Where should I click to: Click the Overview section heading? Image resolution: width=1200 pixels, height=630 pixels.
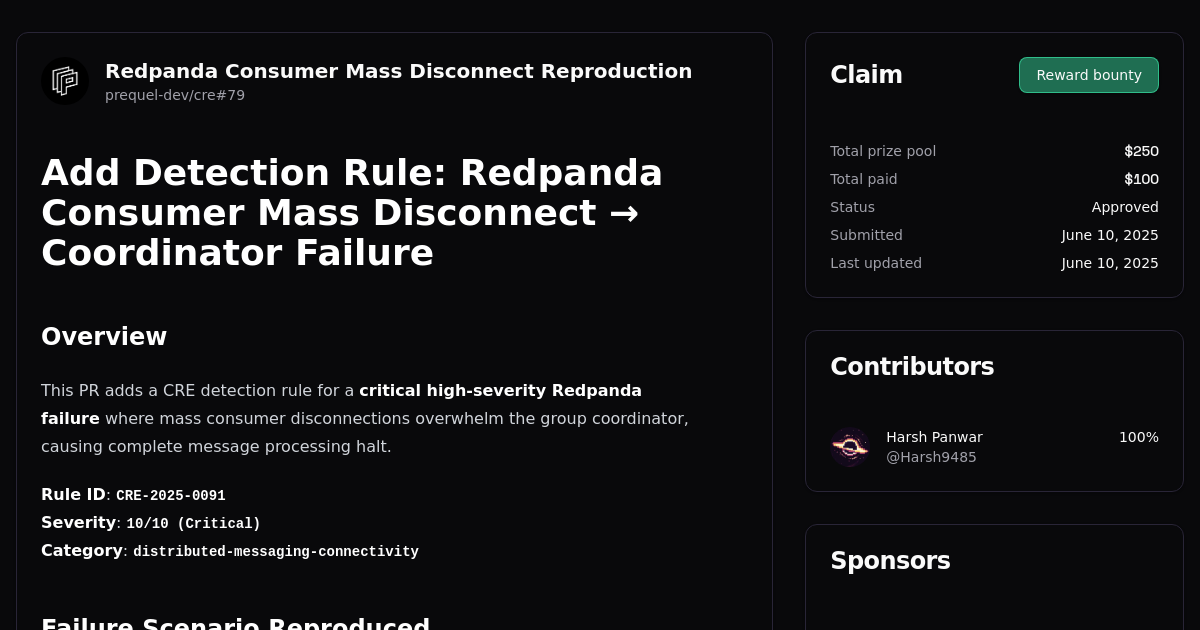(104, 336)
